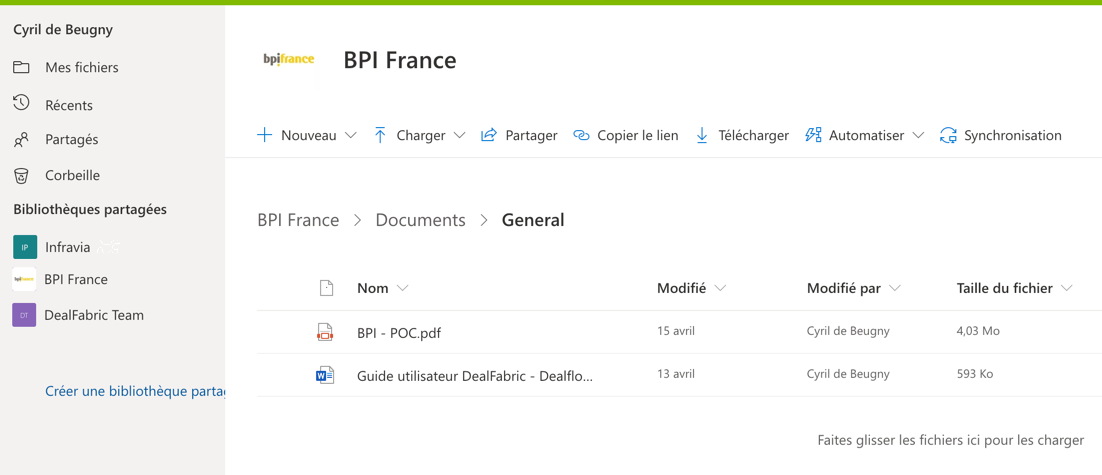
Task: Click the link icon beside Copier le lien
Action: pos(581,136)
